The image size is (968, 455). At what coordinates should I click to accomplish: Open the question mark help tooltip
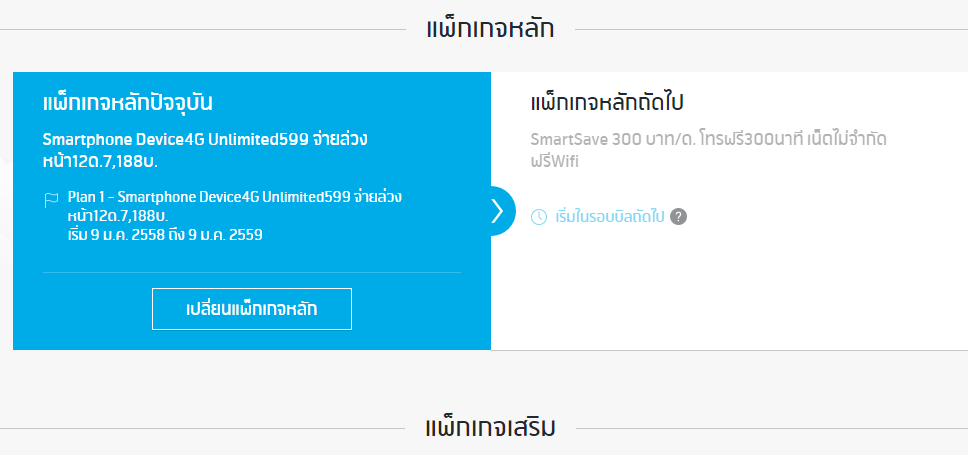pyautogui.click(x=679, y=216)
